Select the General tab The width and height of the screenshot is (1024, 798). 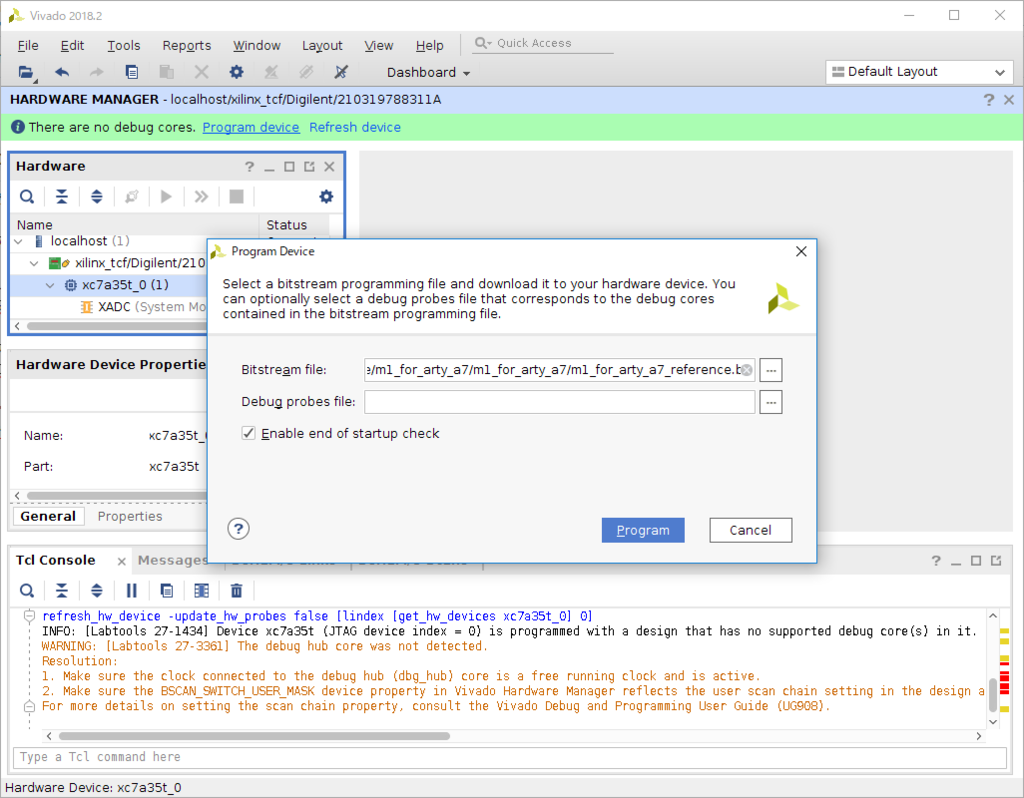point(48,517)
